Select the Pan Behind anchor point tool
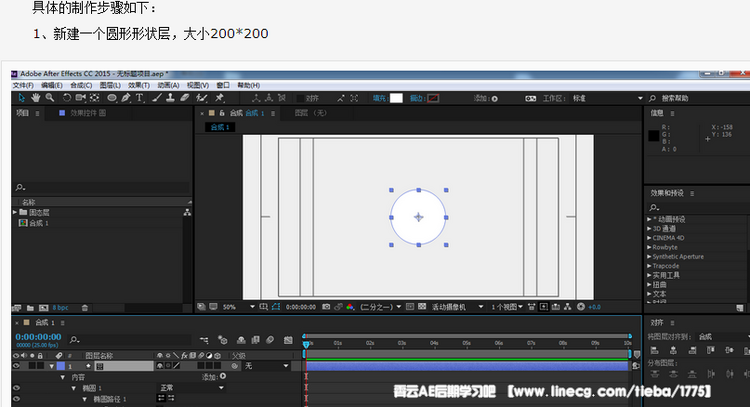This screenshot has height=407, width=750. click(95, 98)
